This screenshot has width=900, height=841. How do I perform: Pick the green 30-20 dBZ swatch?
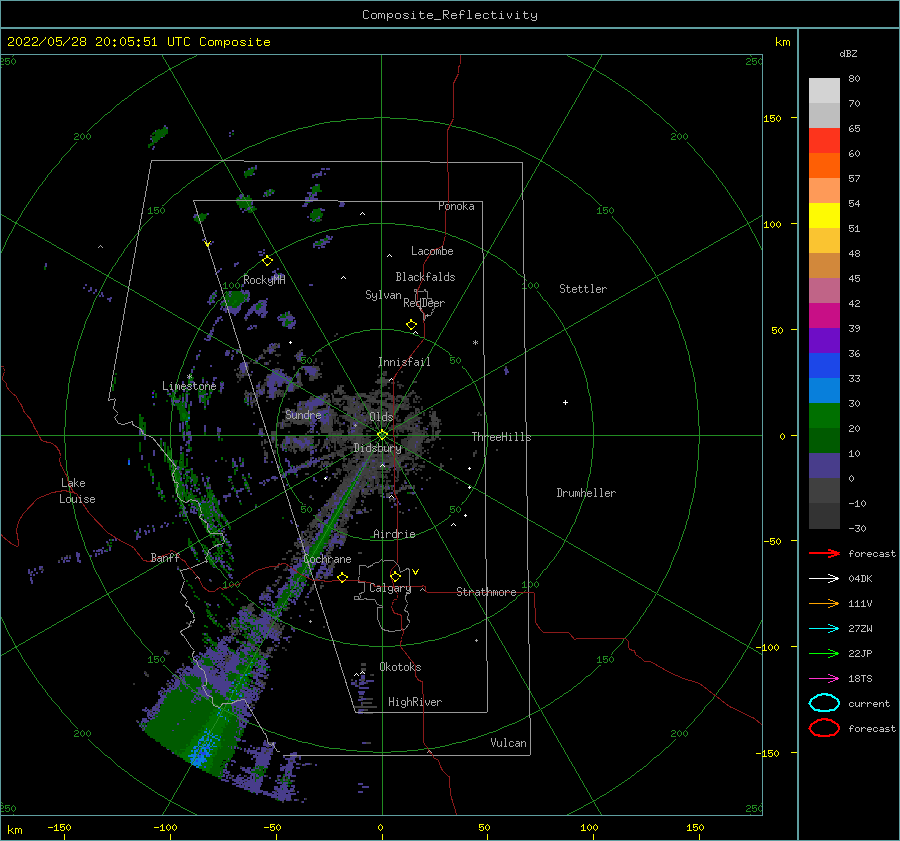pyautogui.click(x=824, y=415)
